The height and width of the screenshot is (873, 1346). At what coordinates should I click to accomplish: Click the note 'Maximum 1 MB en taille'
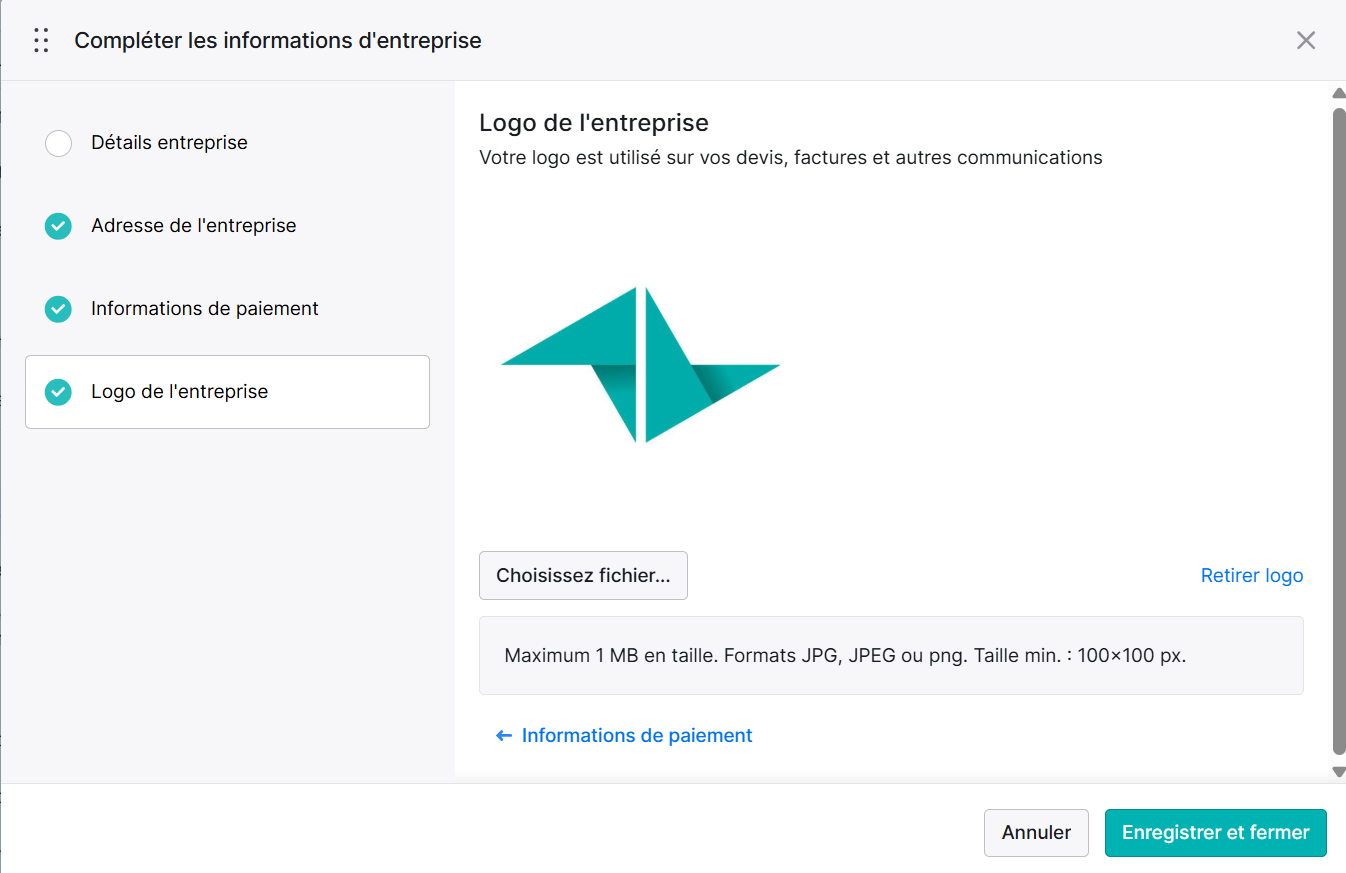point(611,656)
